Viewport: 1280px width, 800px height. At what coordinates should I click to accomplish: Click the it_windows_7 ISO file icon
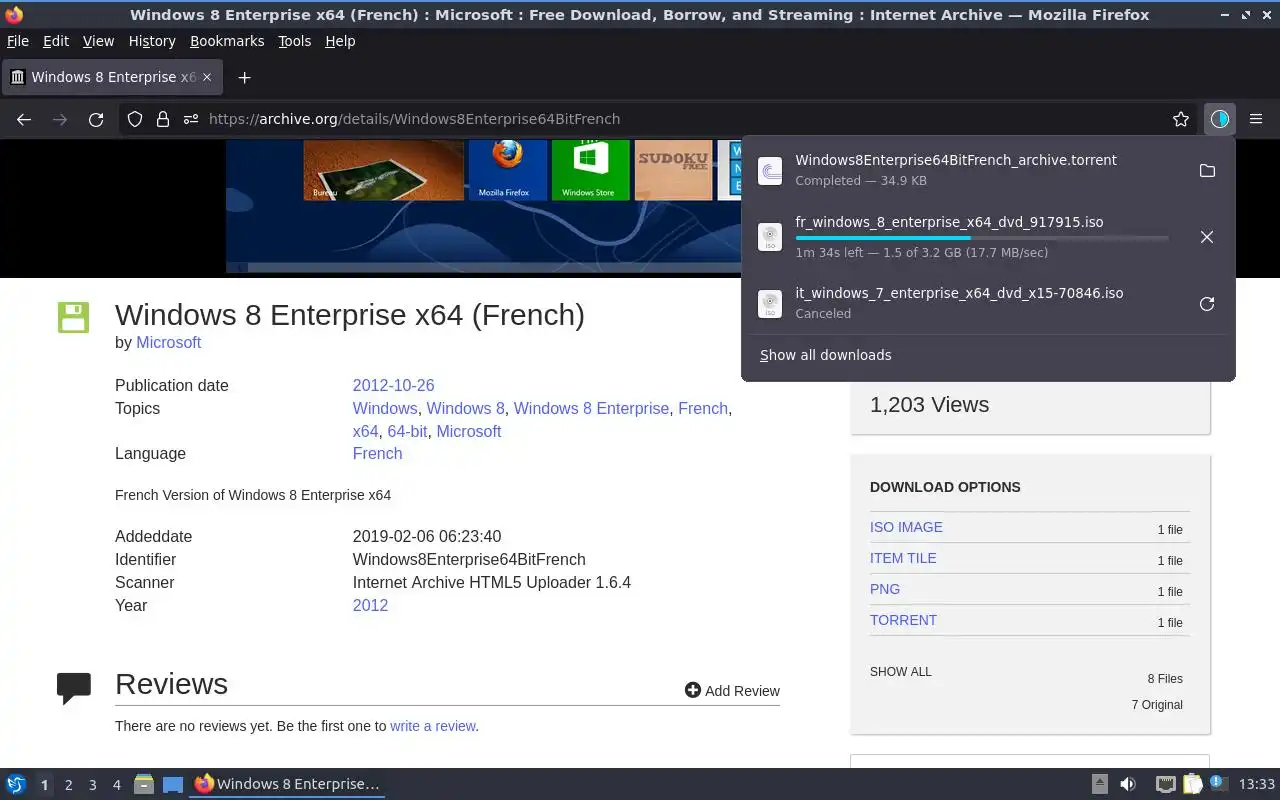click(x=770, y=304)
